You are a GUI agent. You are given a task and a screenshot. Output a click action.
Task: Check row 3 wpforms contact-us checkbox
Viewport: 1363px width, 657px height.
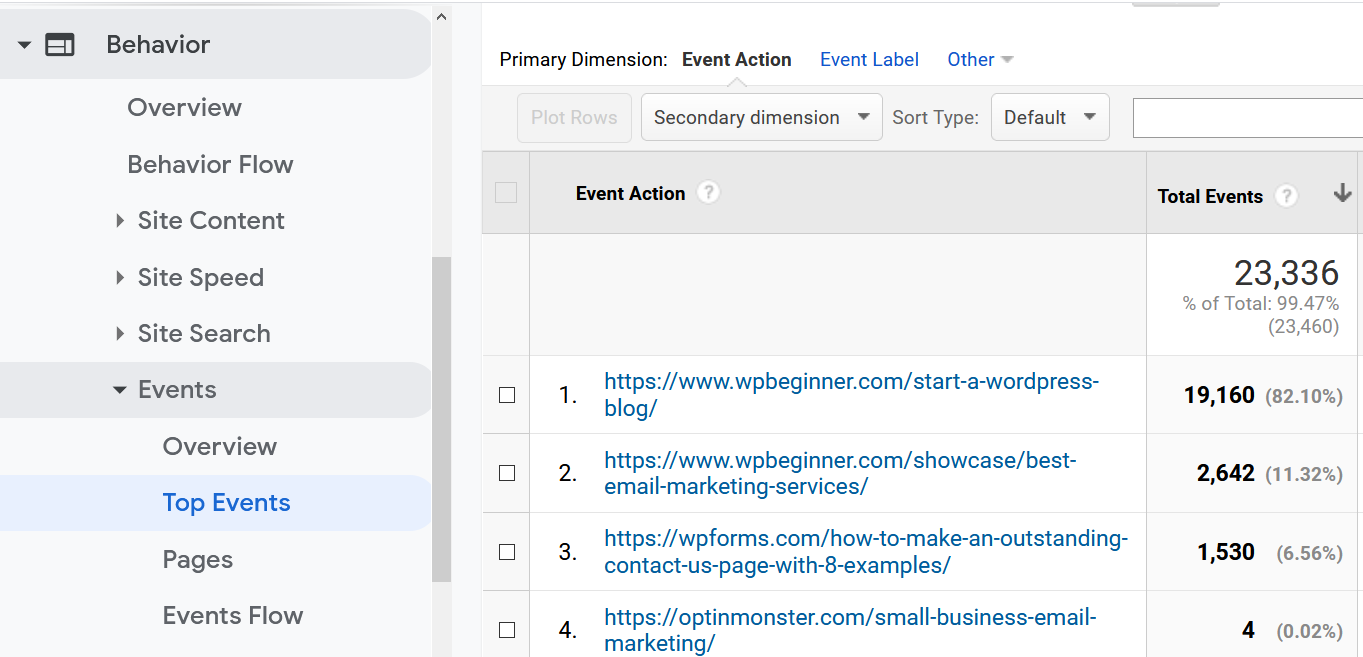pos(507,552)
